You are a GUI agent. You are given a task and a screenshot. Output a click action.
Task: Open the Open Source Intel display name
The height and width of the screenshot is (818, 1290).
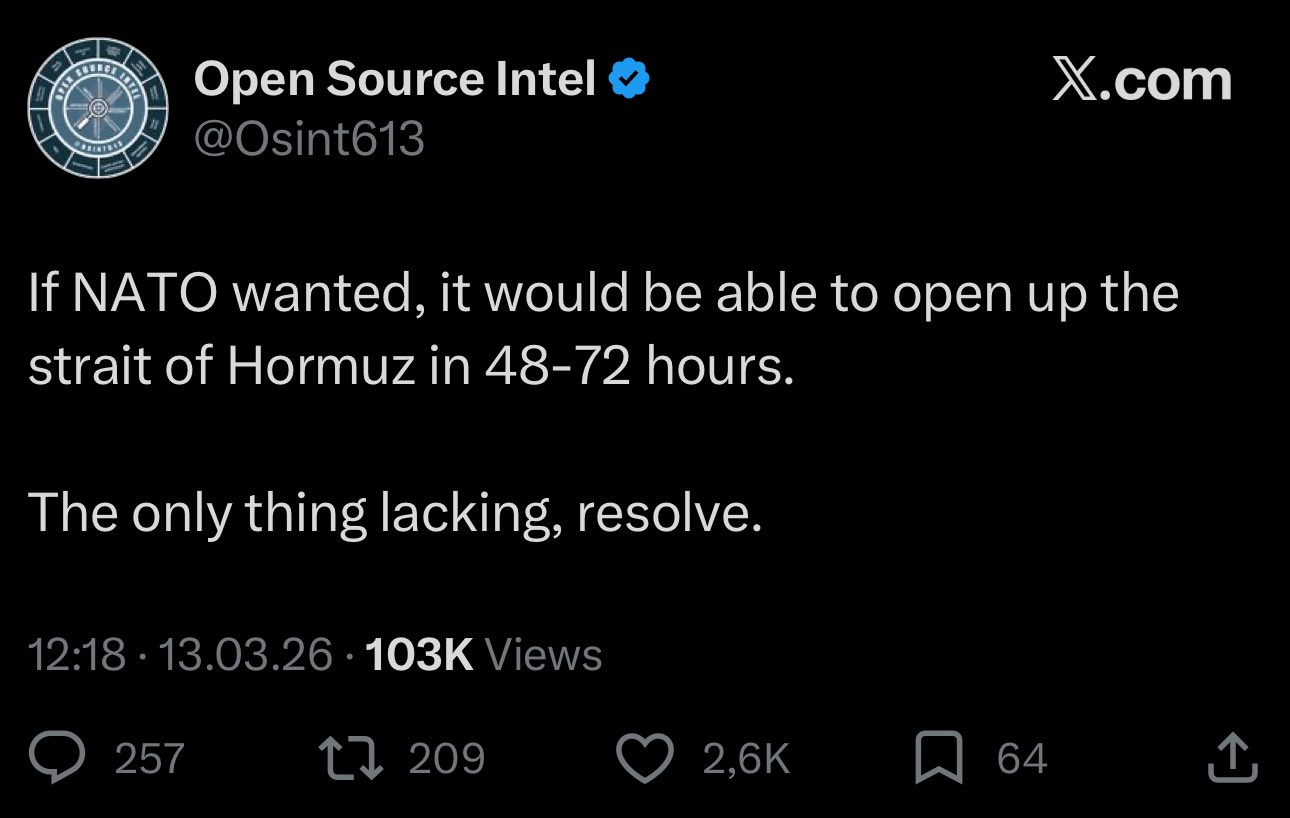395,80
